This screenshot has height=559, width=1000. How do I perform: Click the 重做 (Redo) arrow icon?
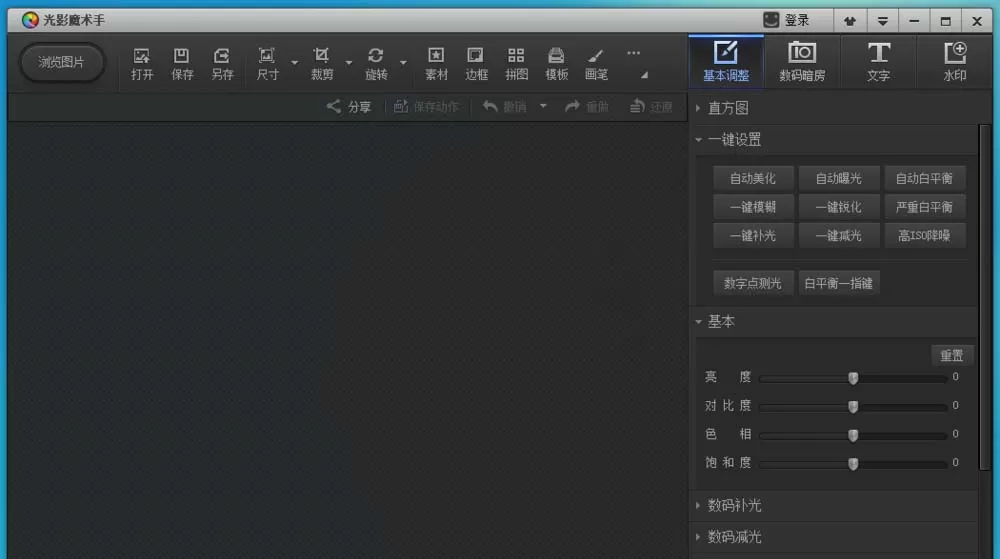click(x=572, y=106)
